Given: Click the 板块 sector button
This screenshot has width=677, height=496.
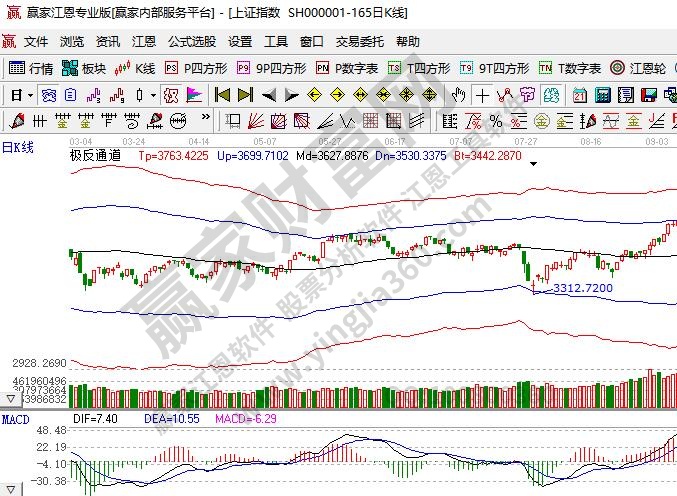Looking at the screenshot, I should click(84, 69).
